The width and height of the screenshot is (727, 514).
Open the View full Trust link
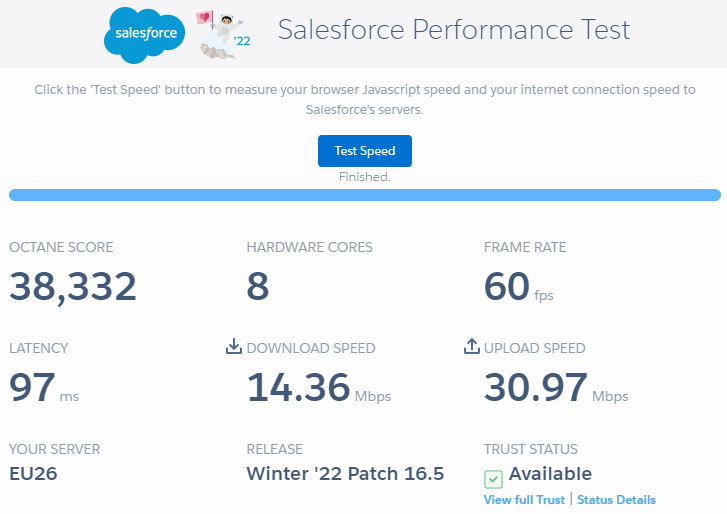(524, 500)
